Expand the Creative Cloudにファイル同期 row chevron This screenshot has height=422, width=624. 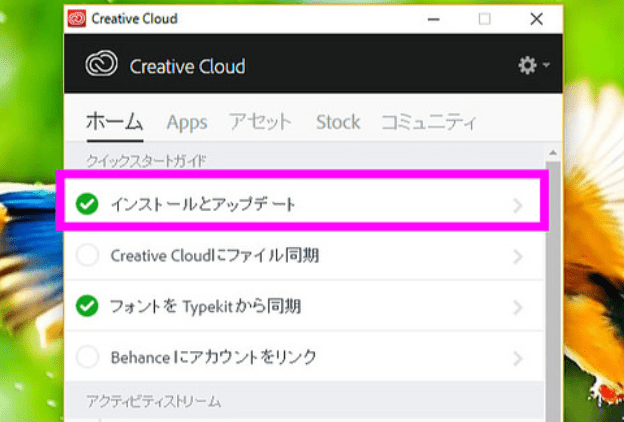(517, 257)
